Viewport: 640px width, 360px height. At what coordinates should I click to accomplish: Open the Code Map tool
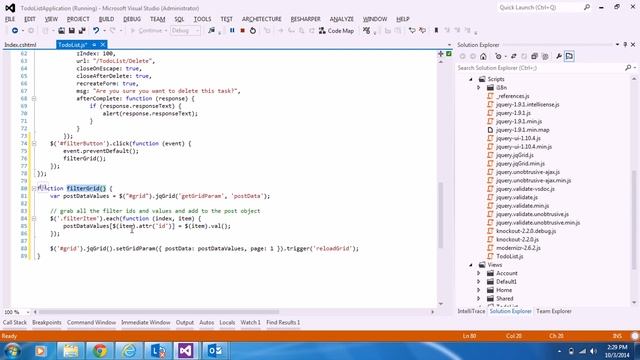click(336, 31)
